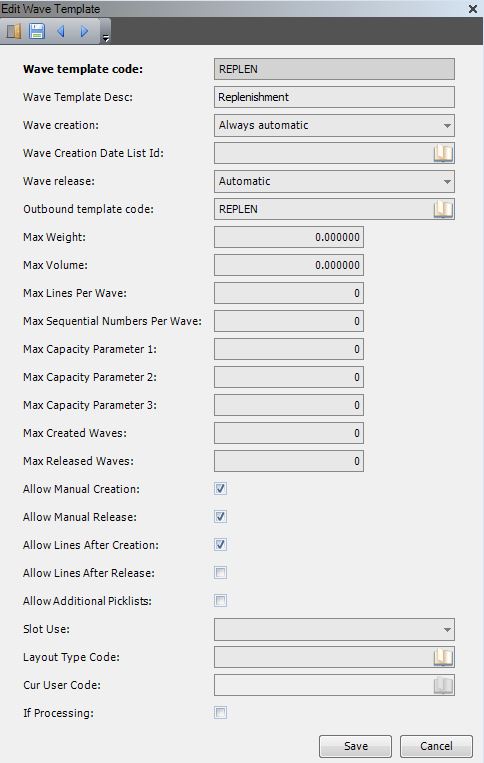Click the Max Volume input field

click(289, 265)
